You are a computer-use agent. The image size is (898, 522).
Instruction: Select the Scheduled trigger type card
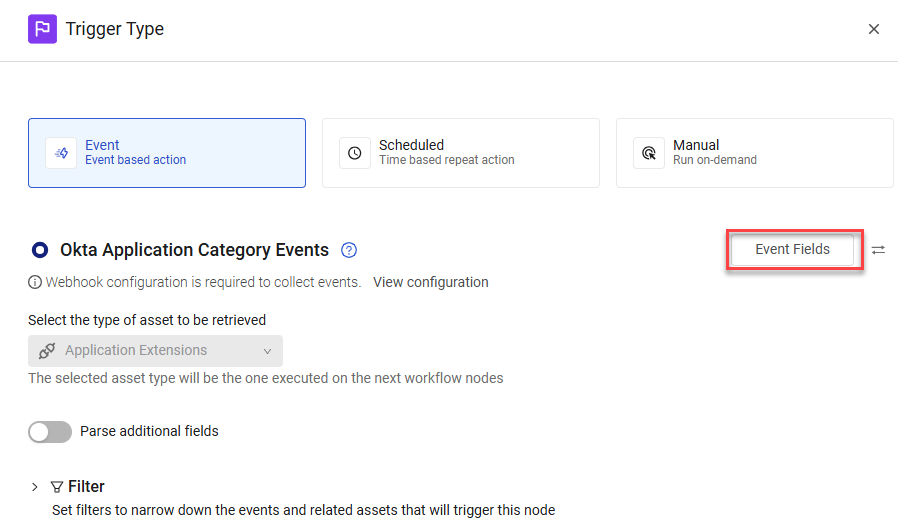pyautogui.click(x=461, y=153)
